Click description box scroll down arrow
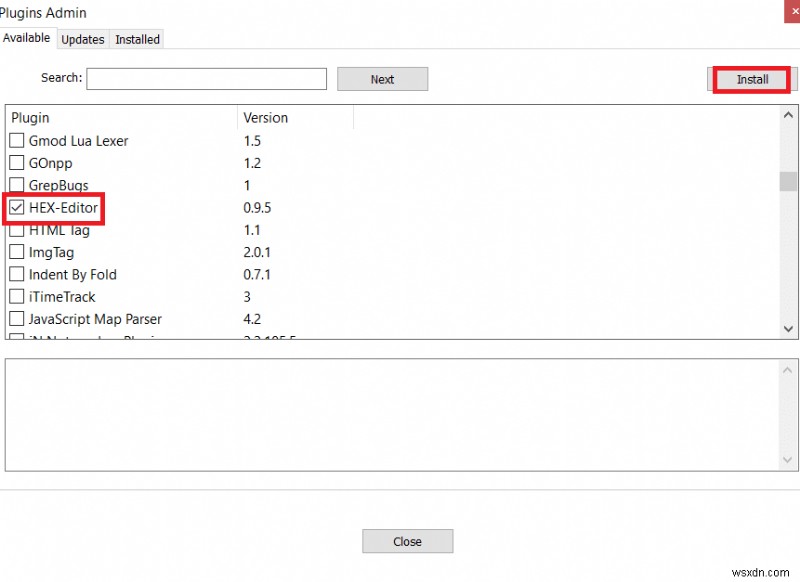 coord(787,460)
